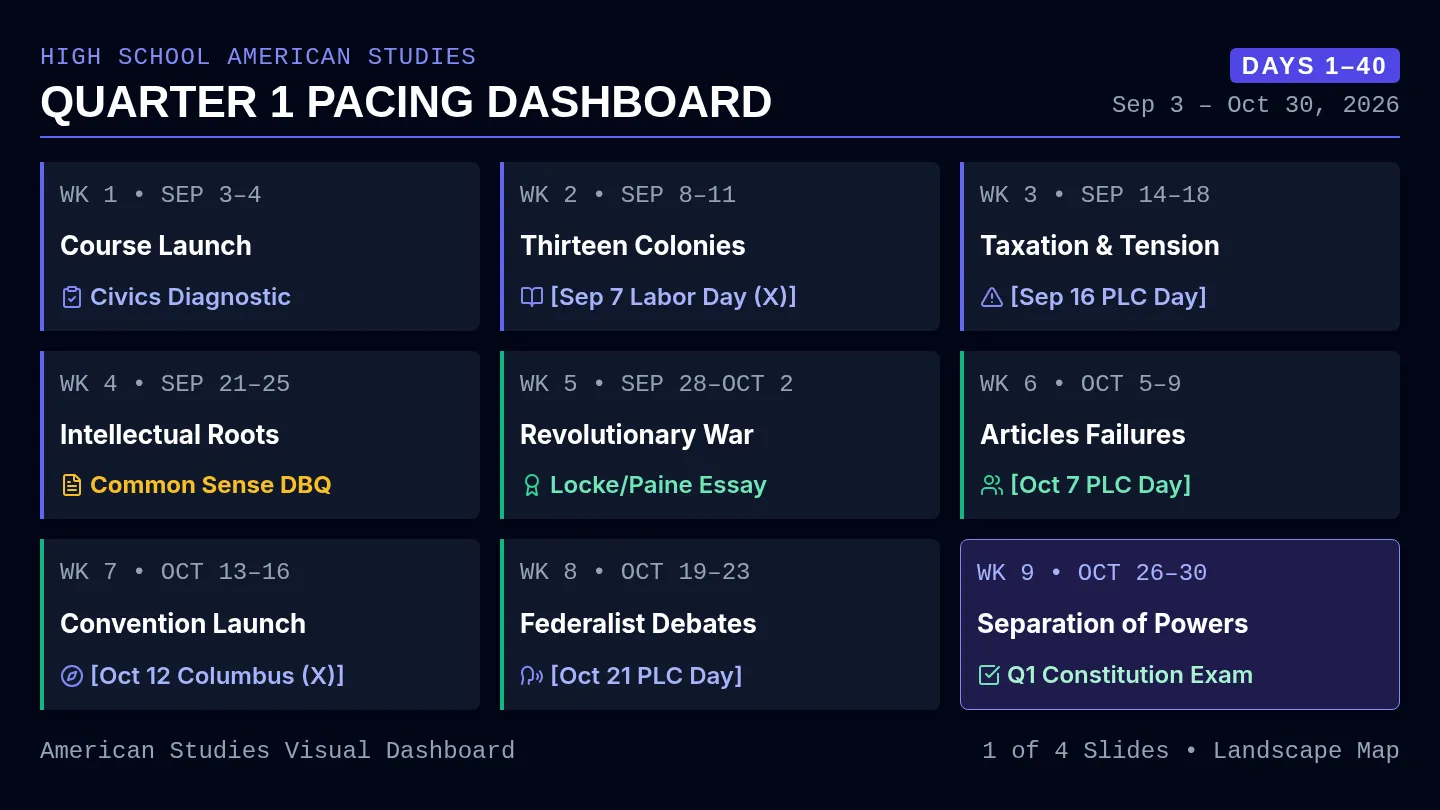This screenshot has height=810, width=1440.
Task: Click the [Oct 21 PLC Day] note
Action: [x=646, y=676]
